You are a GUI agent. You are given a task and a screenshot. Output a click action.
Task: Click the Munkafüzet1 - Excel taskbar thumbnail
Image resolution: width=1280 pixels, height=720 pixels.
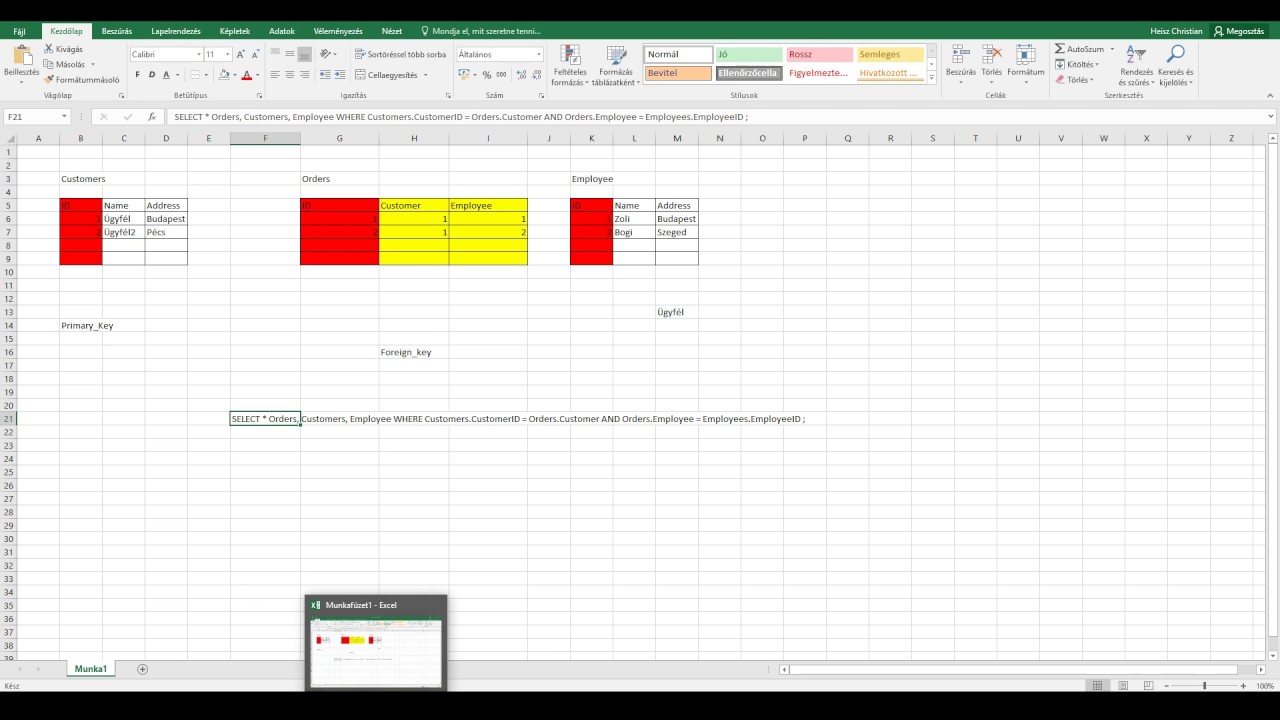pyautogui.click(x=376, y=643)
